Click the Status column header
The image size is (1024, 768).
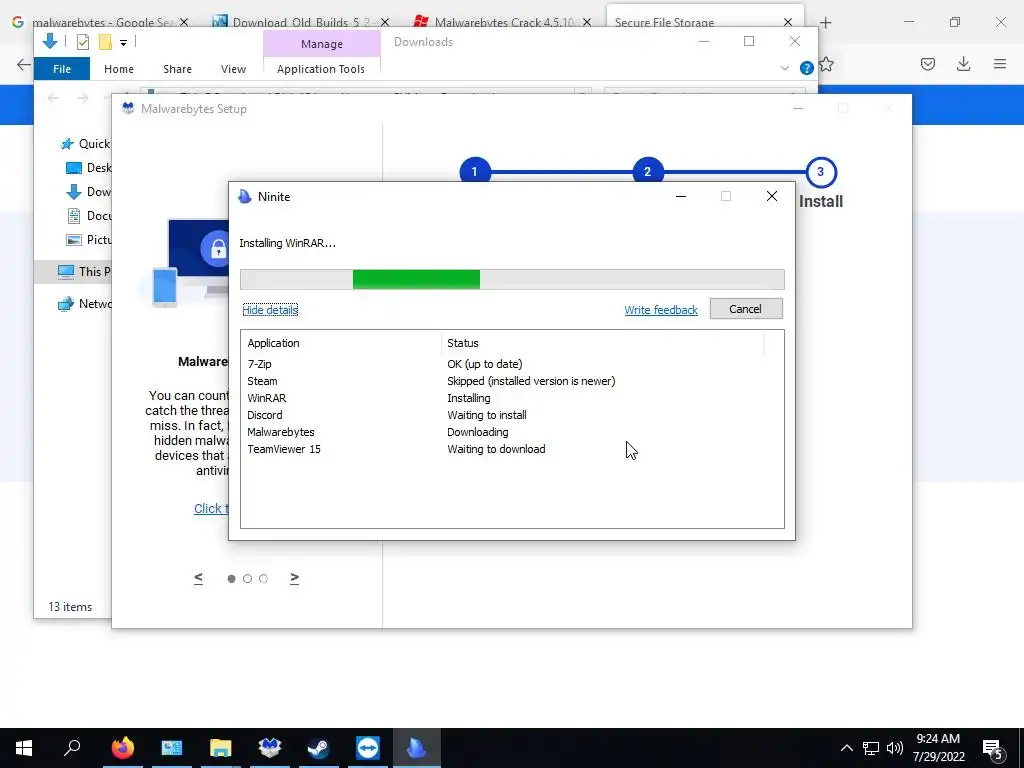tap(603, 343)
